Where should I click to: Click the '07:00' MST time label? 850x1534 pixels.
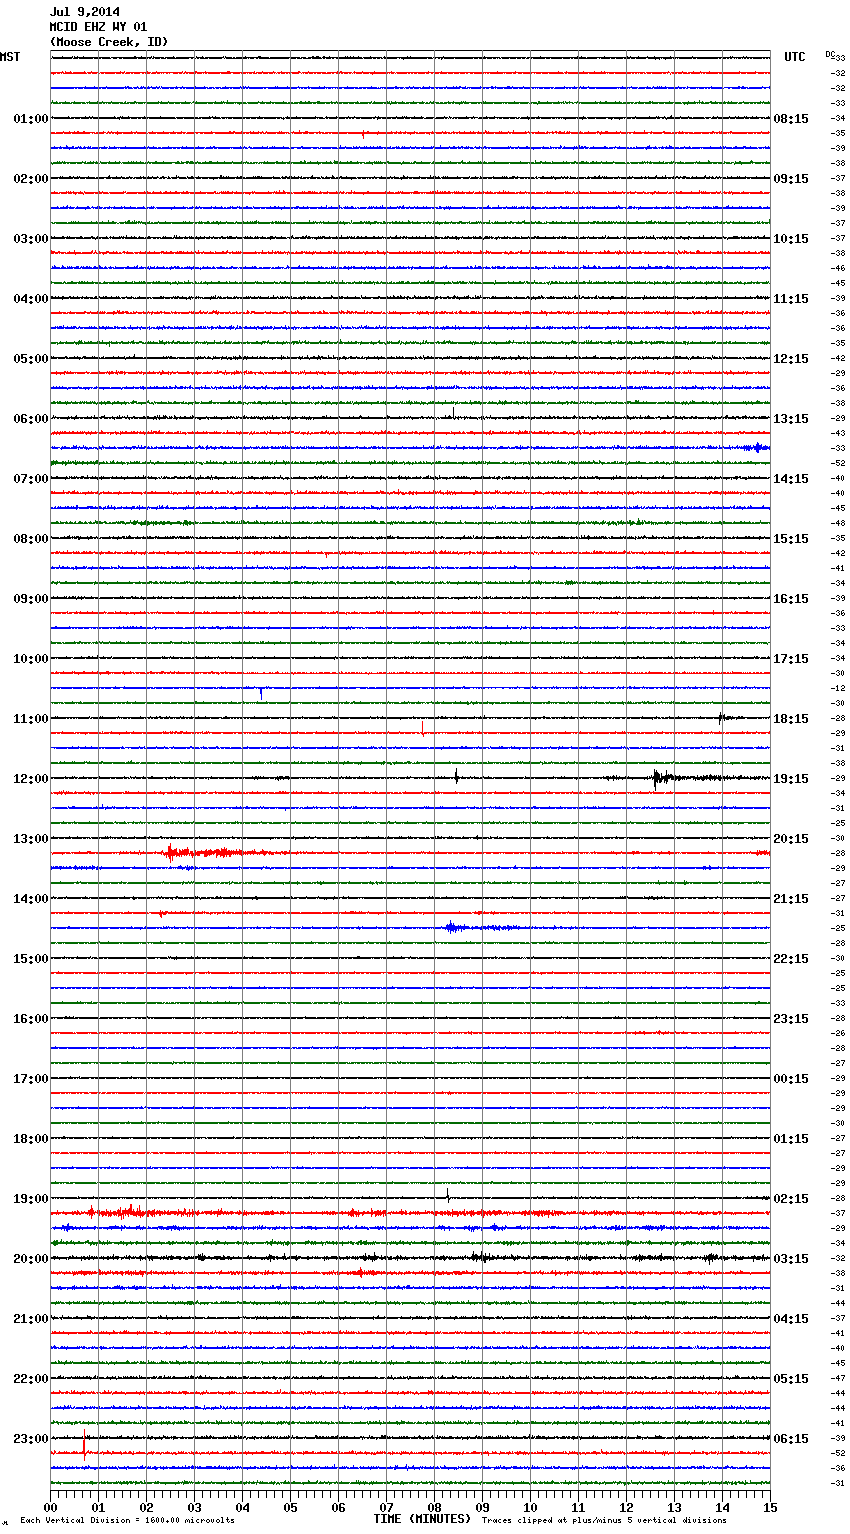click(x=31, y=479)
